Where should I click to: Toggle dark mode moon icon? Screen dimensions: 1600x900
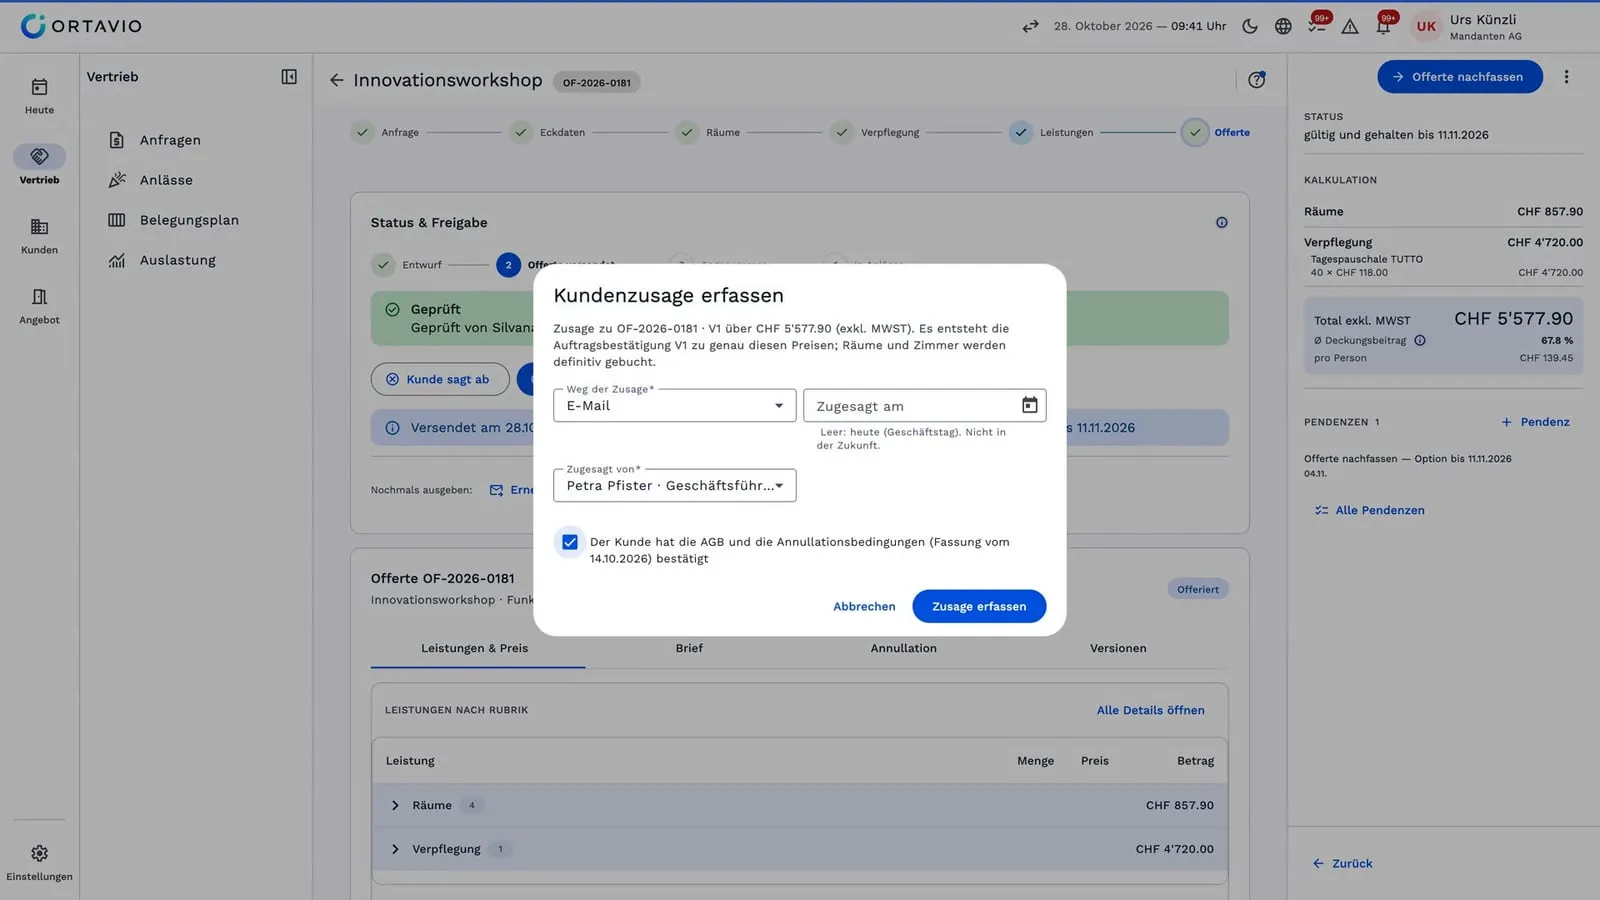tap(1250, 26)
